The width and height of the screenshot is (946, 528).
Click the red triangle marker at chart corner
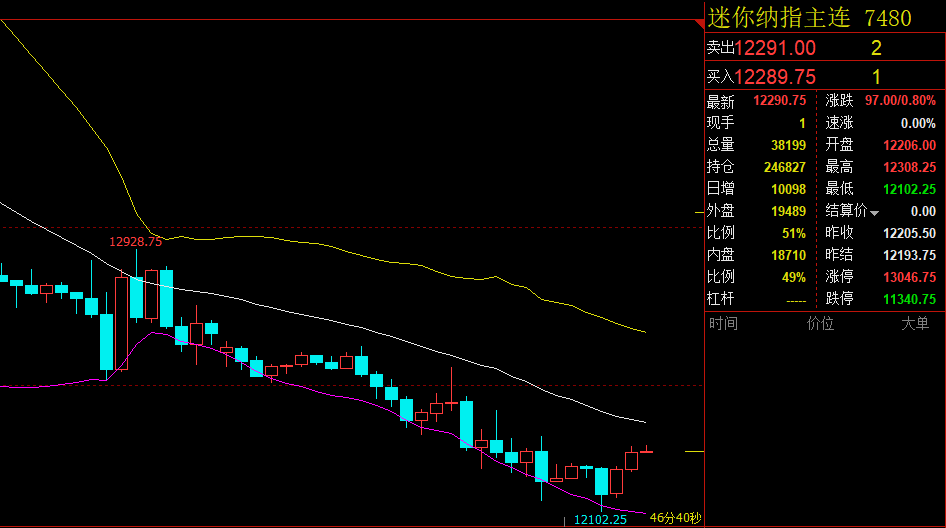click(700, 24)
